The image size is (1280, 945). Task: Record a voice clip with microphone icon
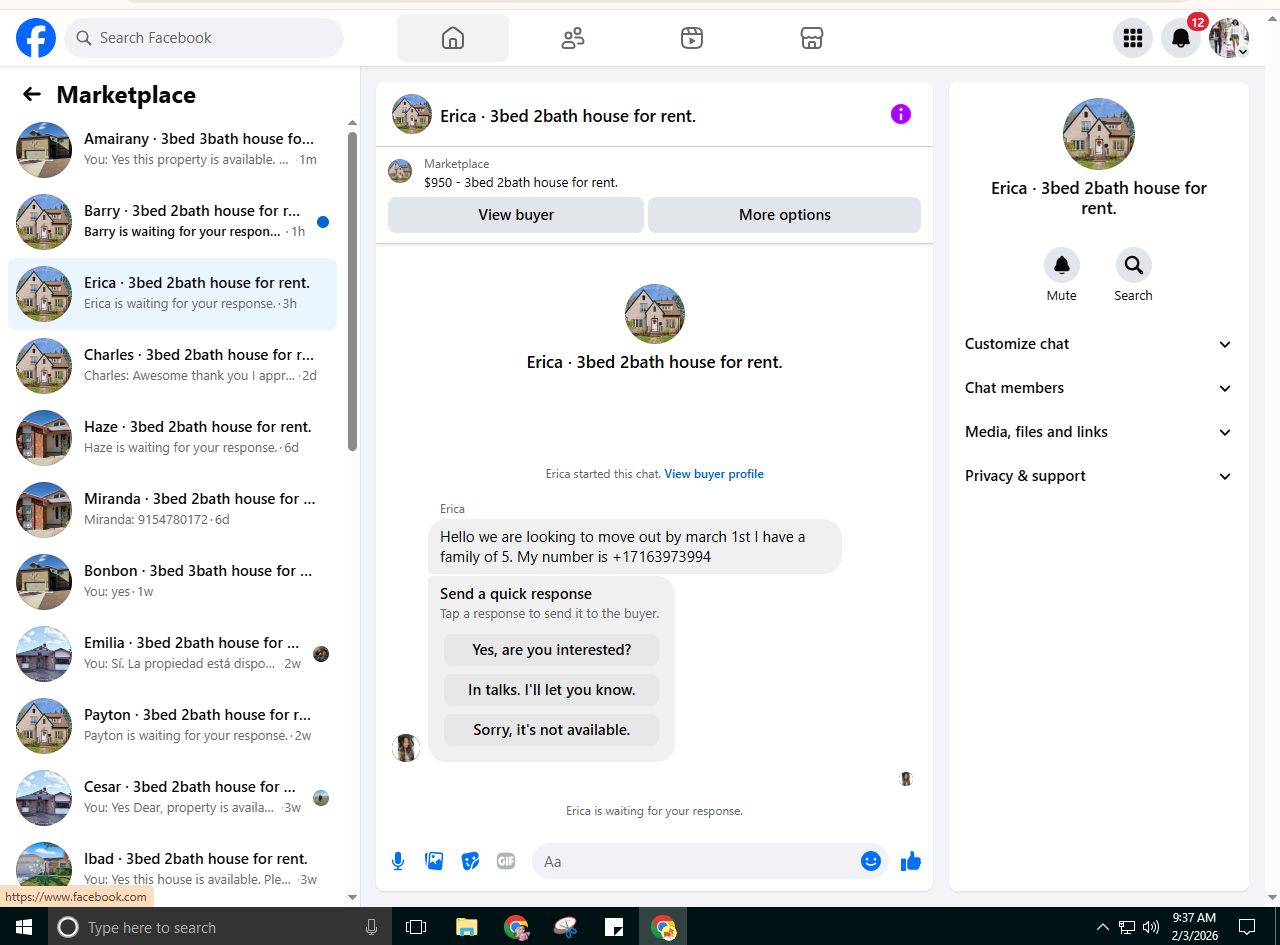(x=398, y=861)
